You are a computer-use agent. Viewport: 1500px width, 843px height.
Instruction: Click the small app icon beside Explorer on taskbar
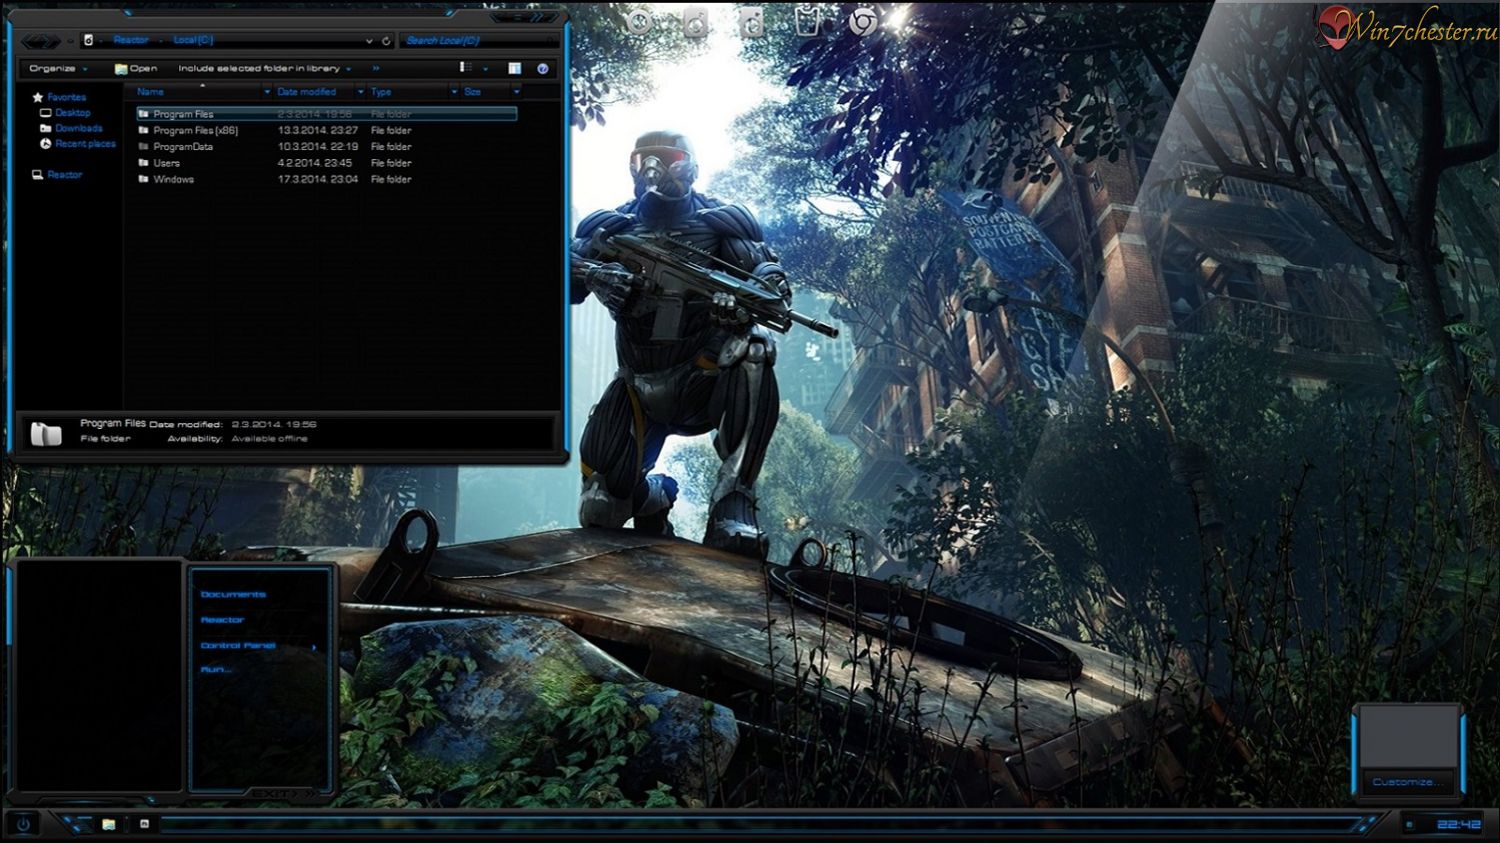coord(144,824)
